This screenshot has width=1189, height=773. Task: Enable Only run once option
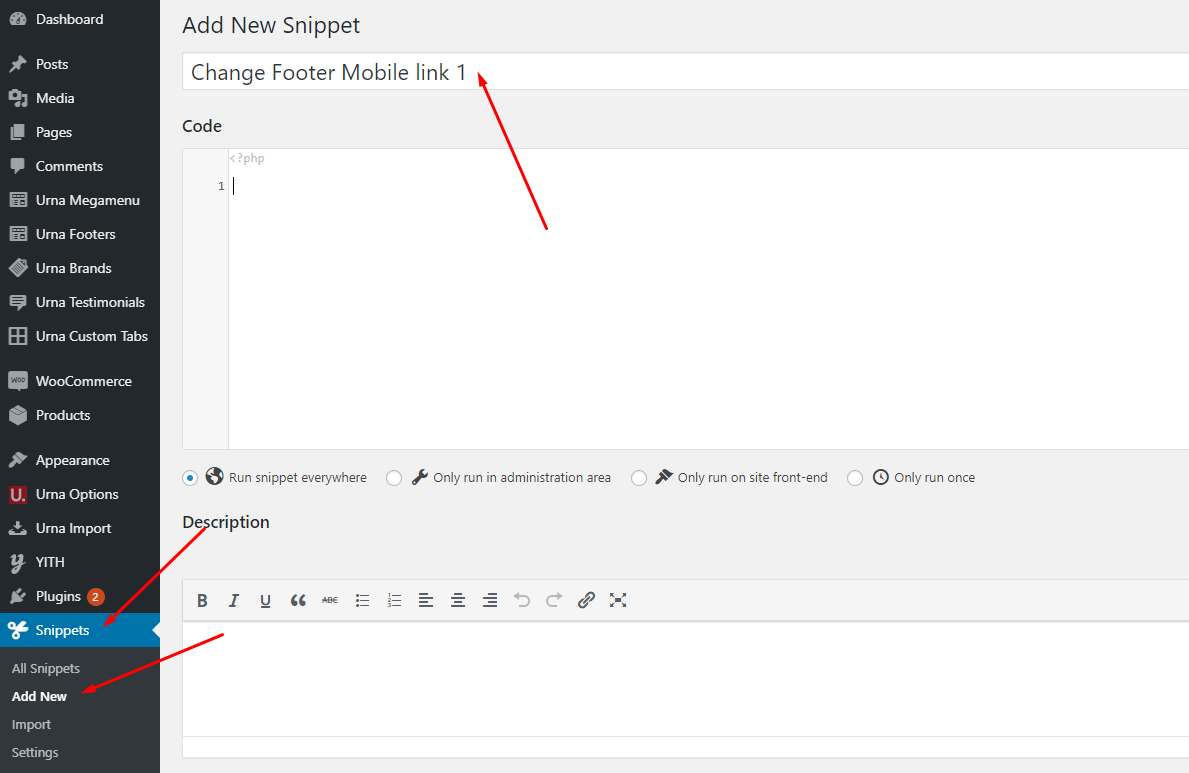click(x=855, y=478)
